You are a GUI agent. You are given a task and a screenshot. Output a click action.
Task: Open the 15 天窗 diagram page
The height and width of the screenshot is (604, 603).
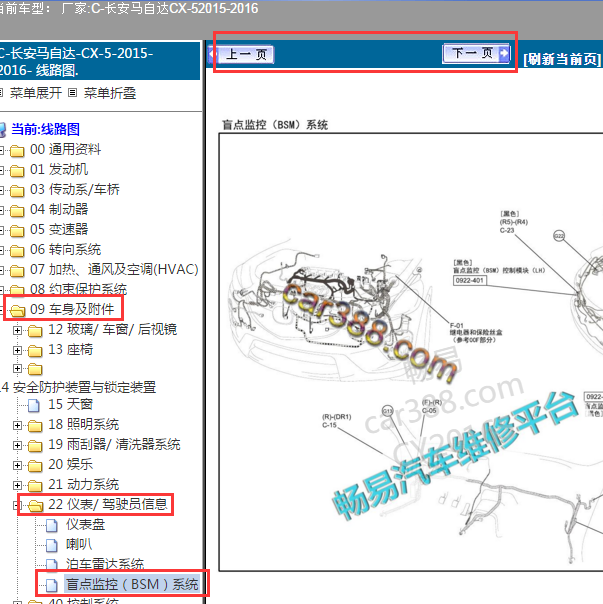(71, 404)
